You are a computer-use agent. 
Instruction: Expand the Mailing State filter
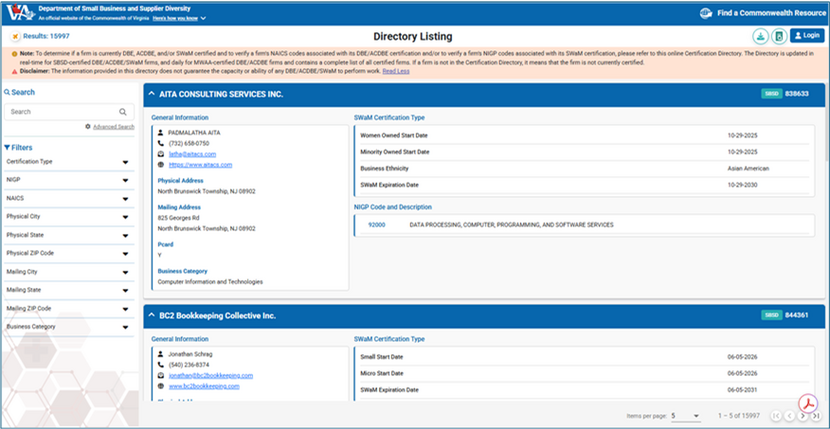pyautogui.click(x=69, y=290)
